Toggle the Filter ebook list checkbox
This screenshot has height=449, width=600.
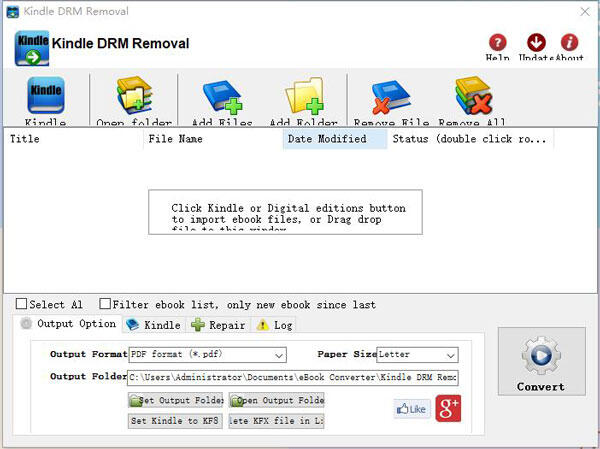(x=105, y=304)
